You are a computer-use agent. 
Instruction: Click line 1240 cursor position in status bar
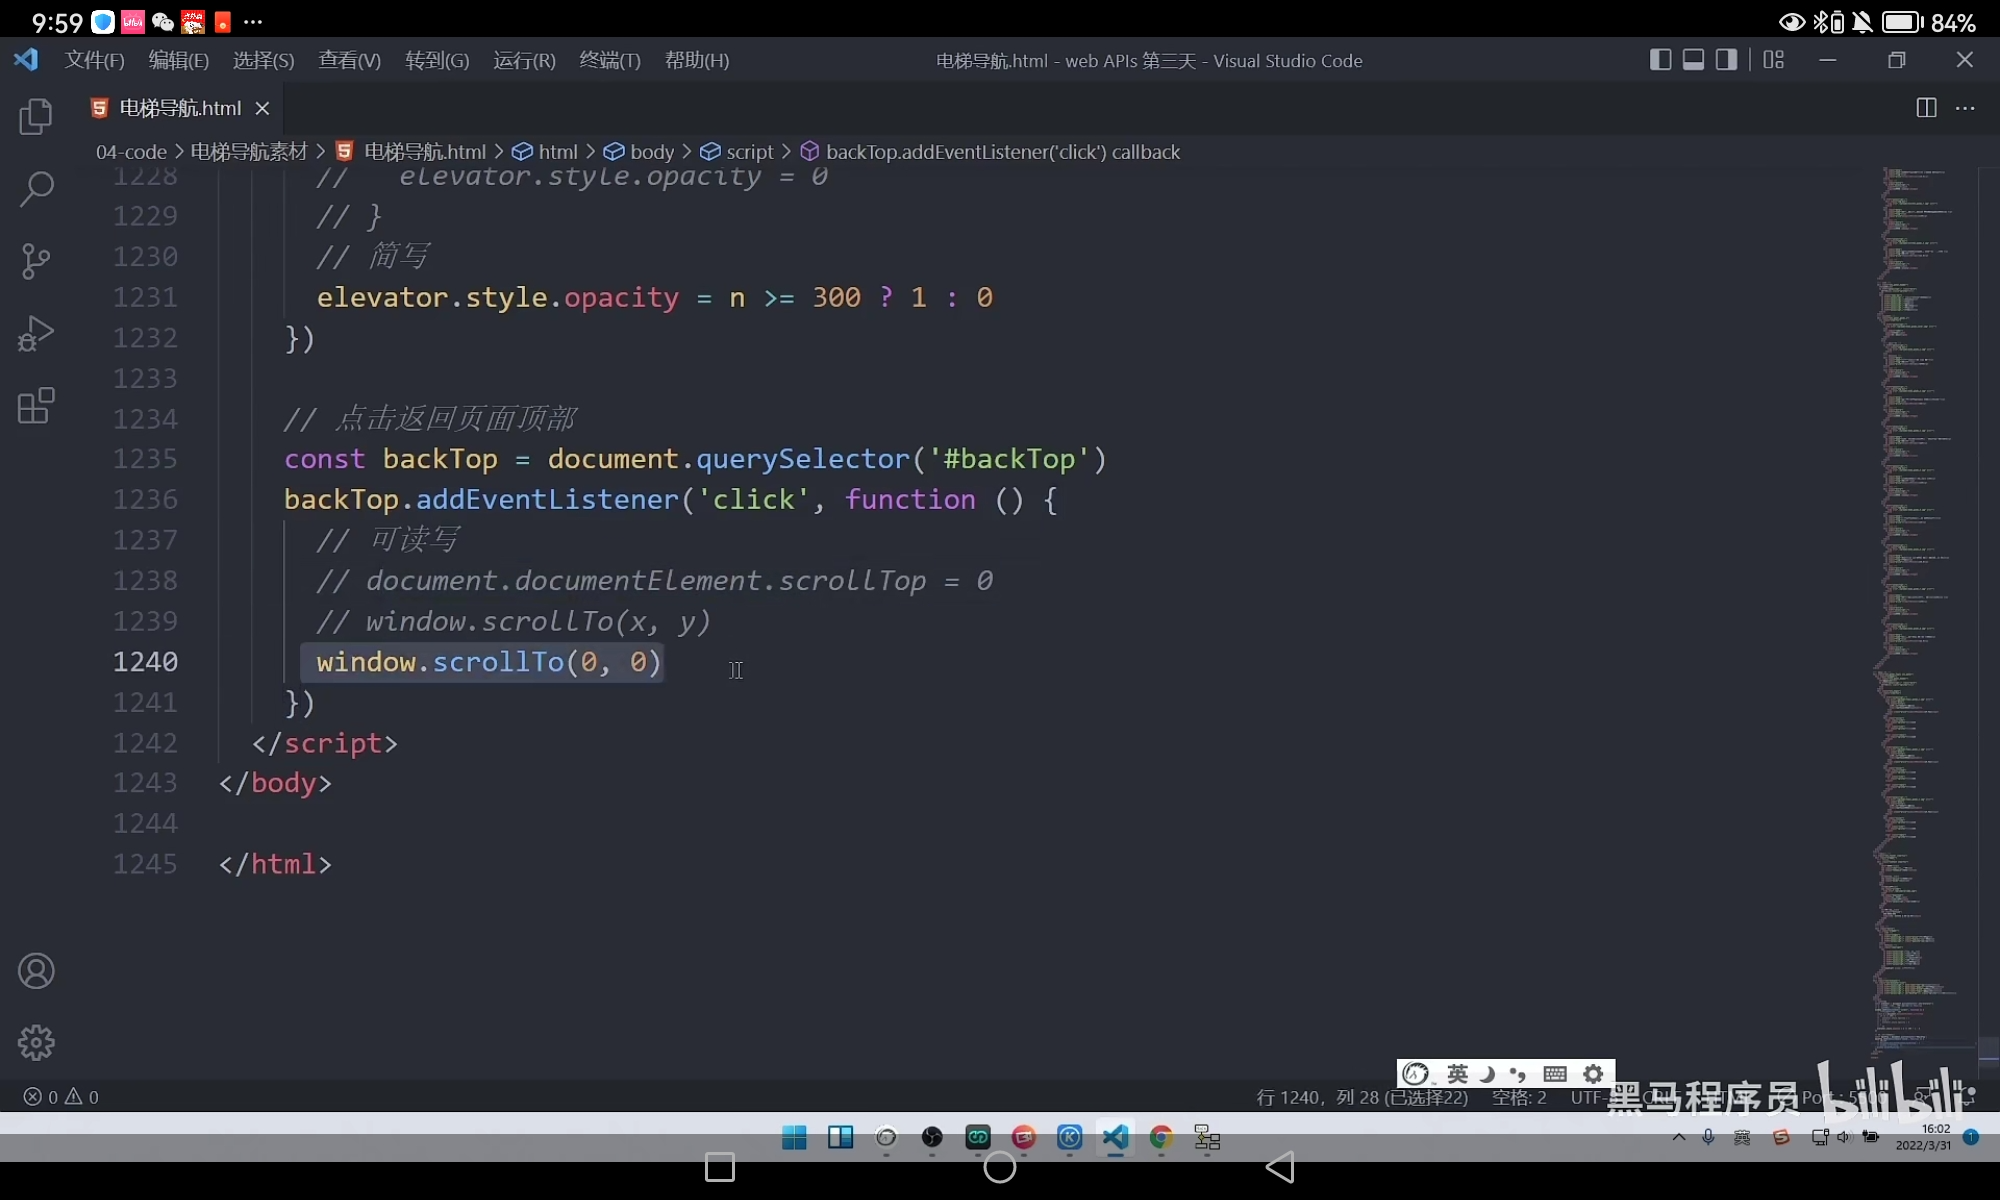click(1362, 1098)
